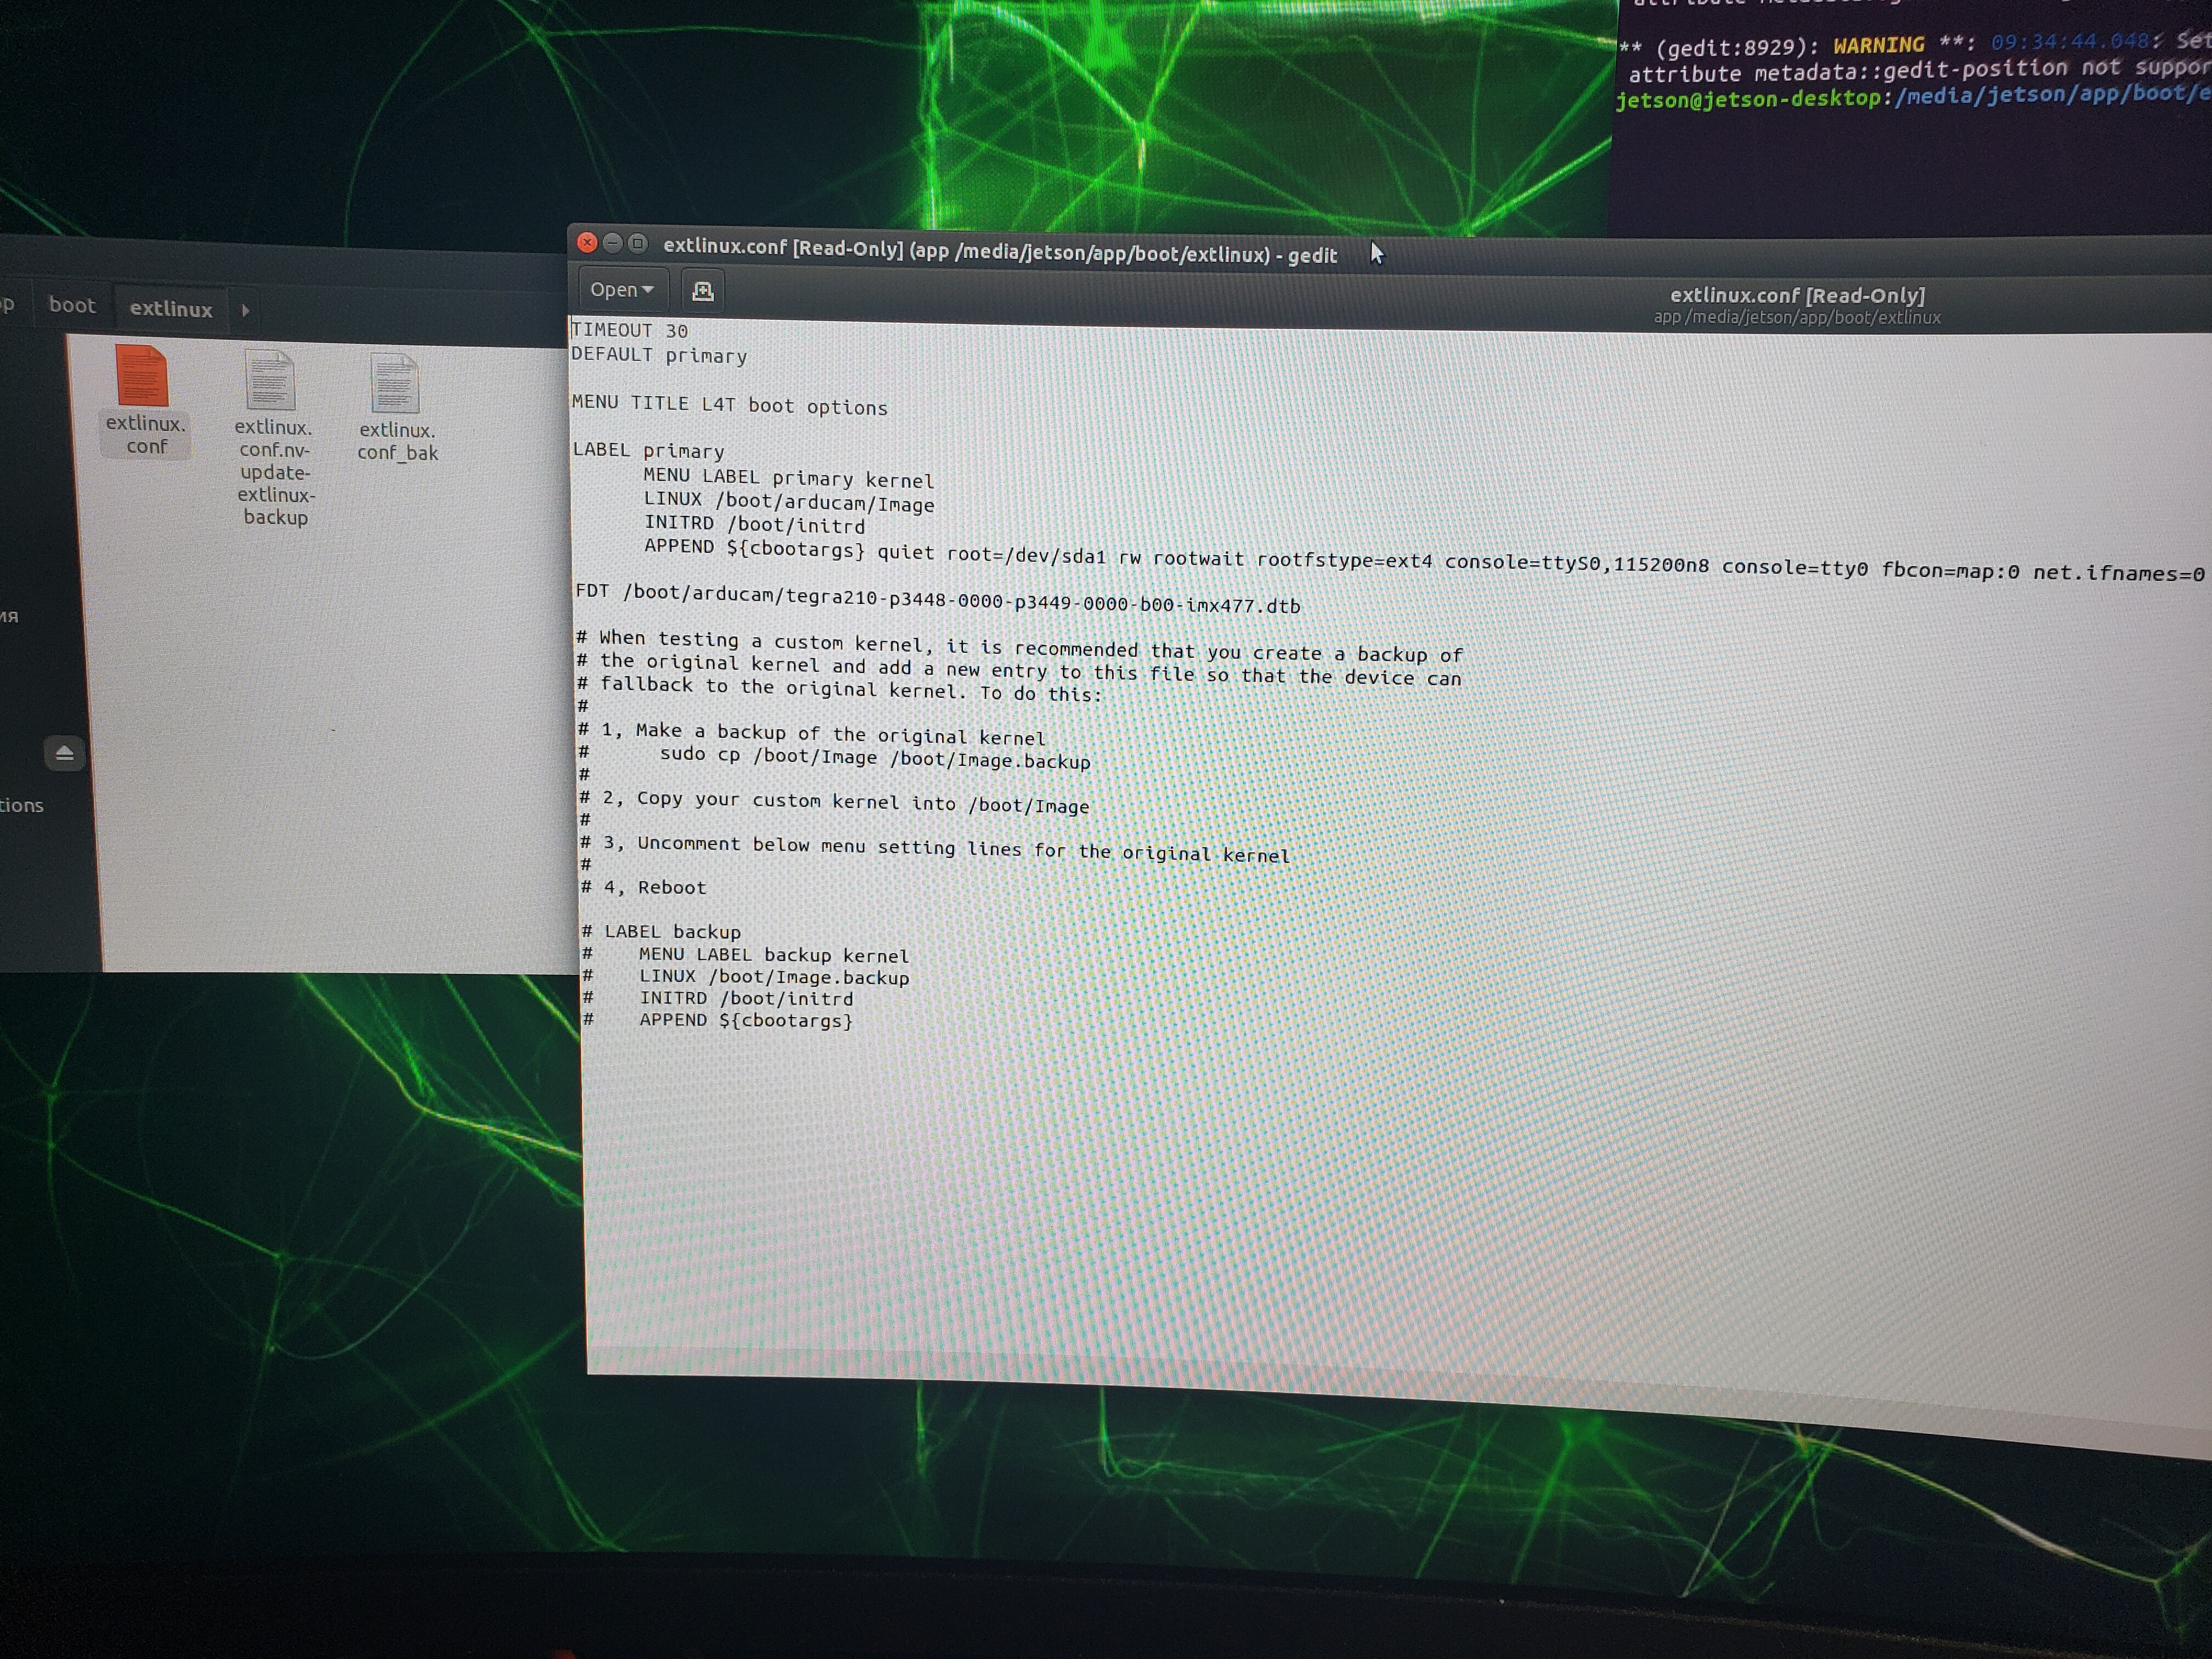Select the extlinux breadcrumb in file manager
The image size is (2212, 1659).
[x=171, y=309]
